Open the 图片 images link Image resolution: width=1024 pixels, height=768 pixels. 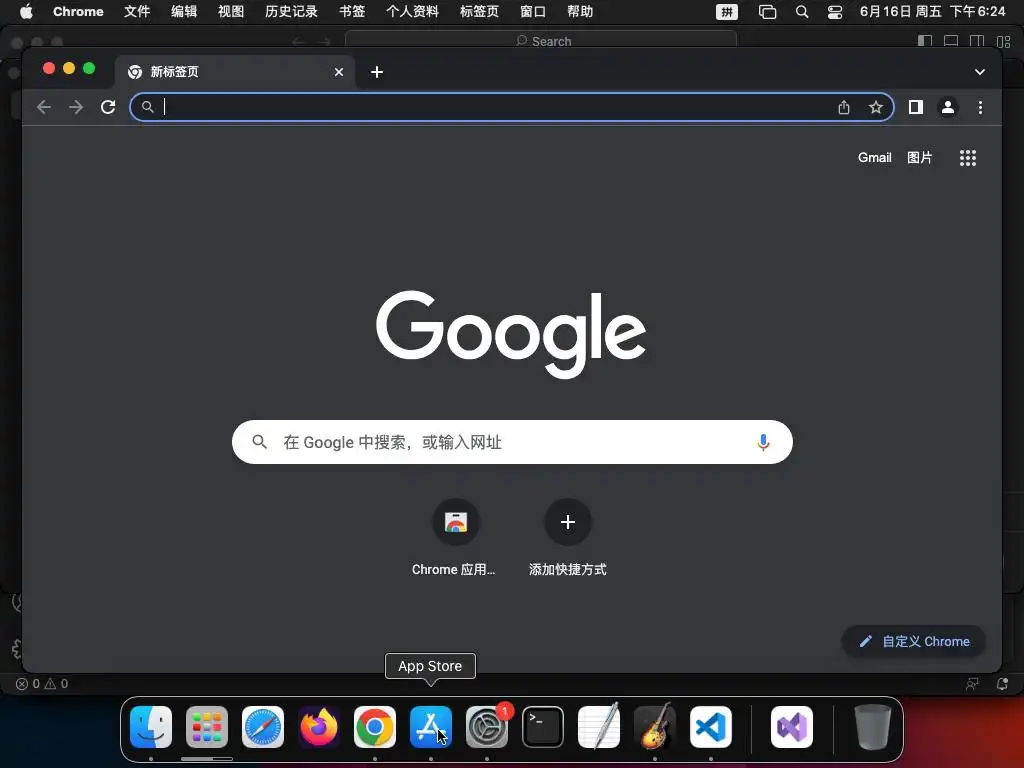tap(920, 157)
